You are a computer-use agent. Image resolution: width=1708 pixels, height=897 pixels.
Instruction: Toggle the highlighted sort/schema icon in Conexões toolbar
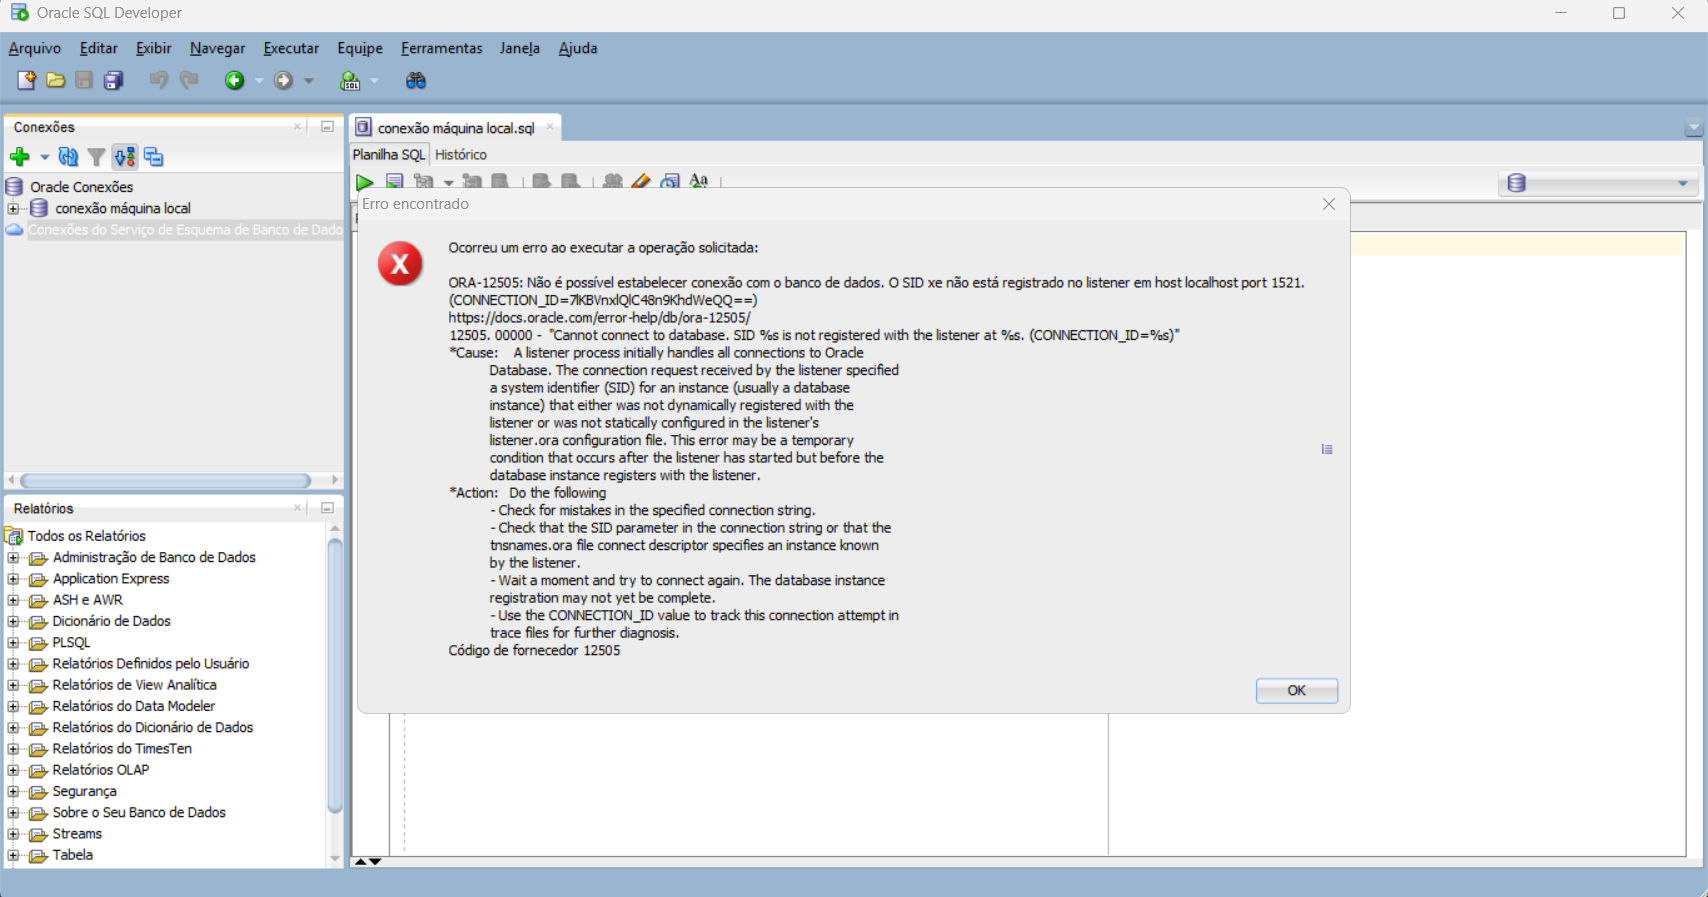tap(125, 157)
